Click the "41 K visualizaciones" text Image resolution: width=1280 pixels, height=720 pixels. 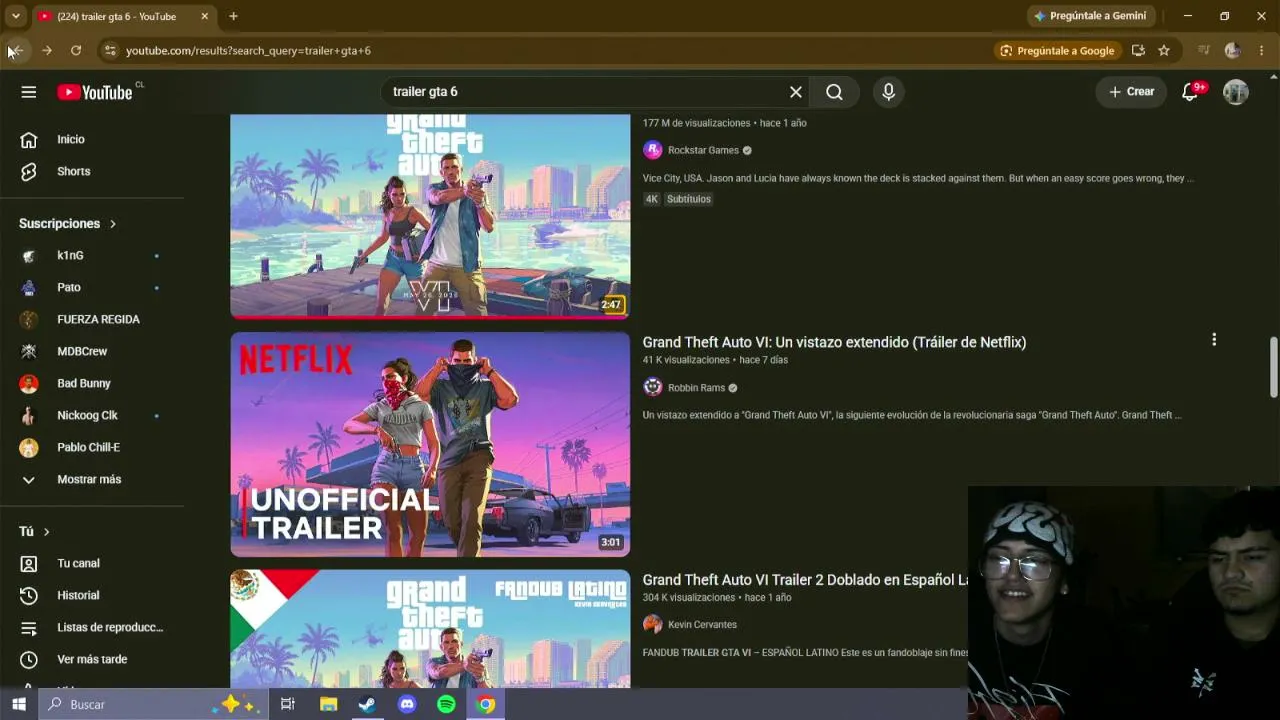[686, 360]
